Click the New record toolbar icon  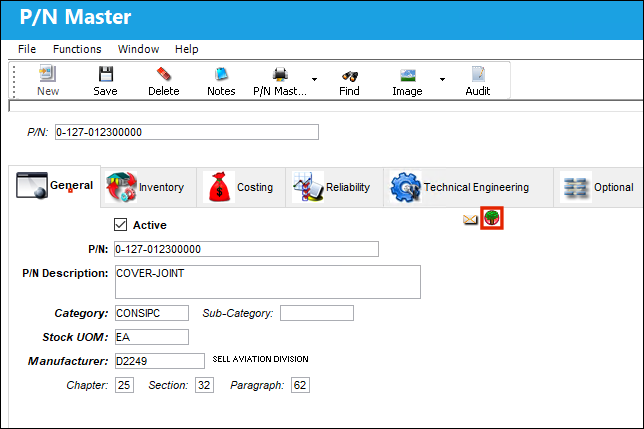pyautogui.click(x=48, y=74)
